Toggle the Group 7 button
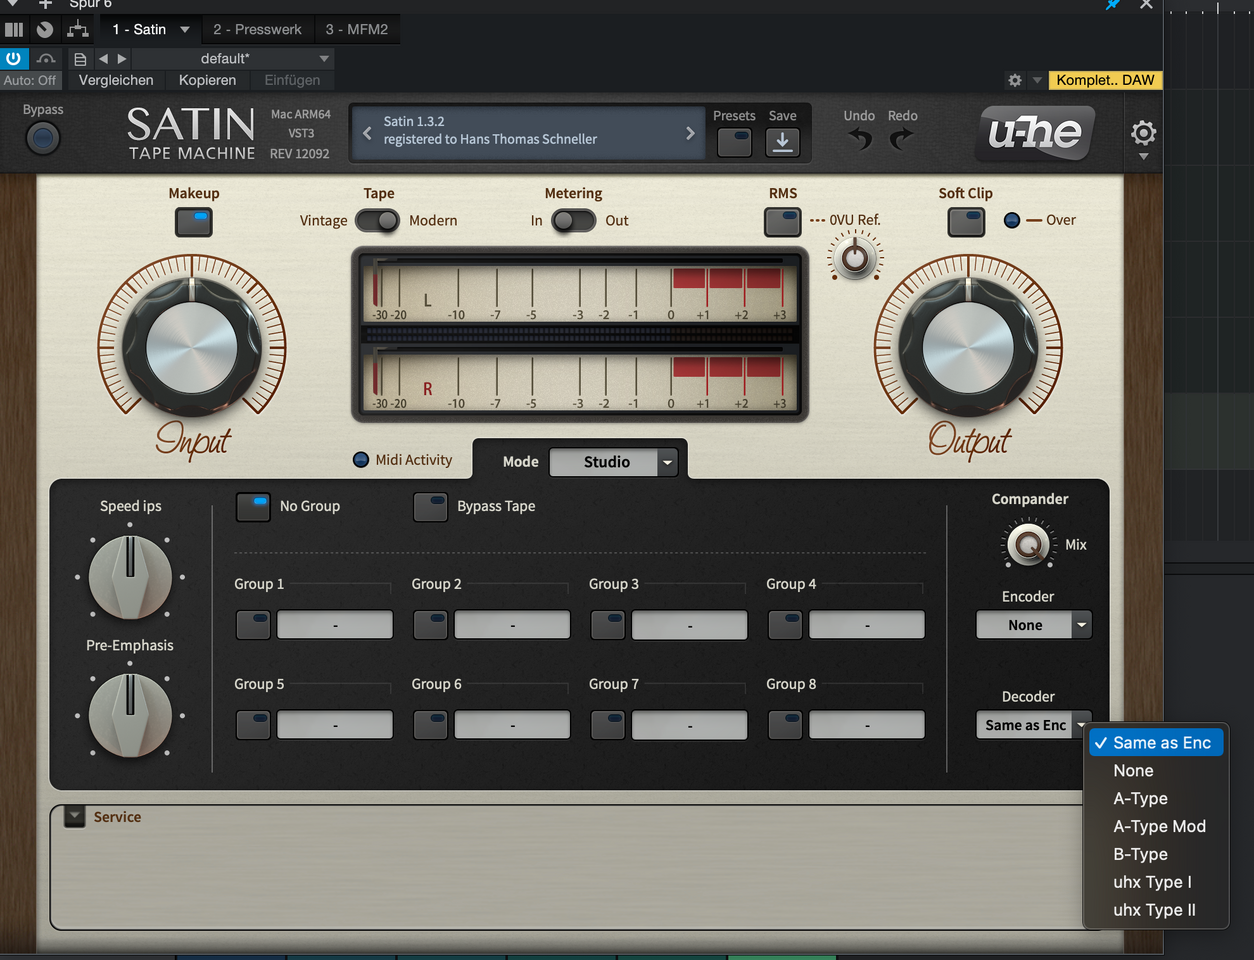Viewport: 1254px width, 960px height. (608, 725)
